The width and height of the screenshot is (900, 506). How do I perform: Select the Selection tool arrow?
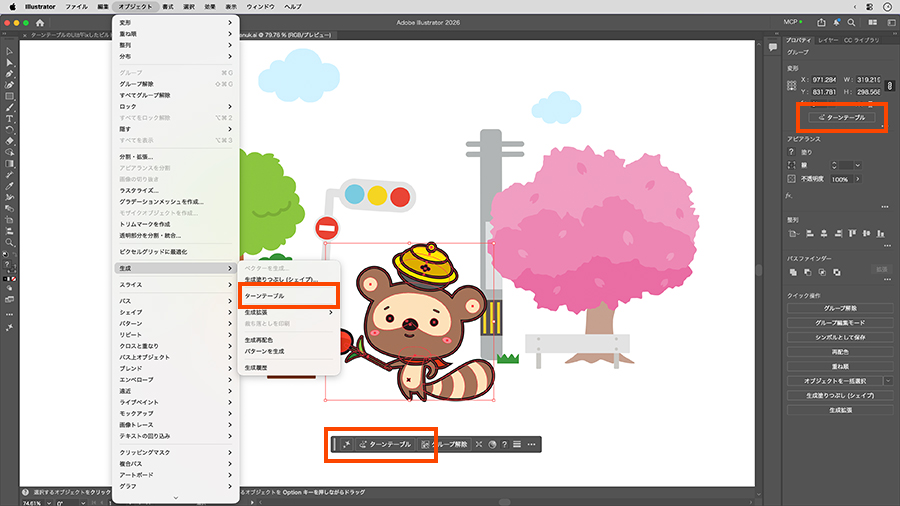9,52
